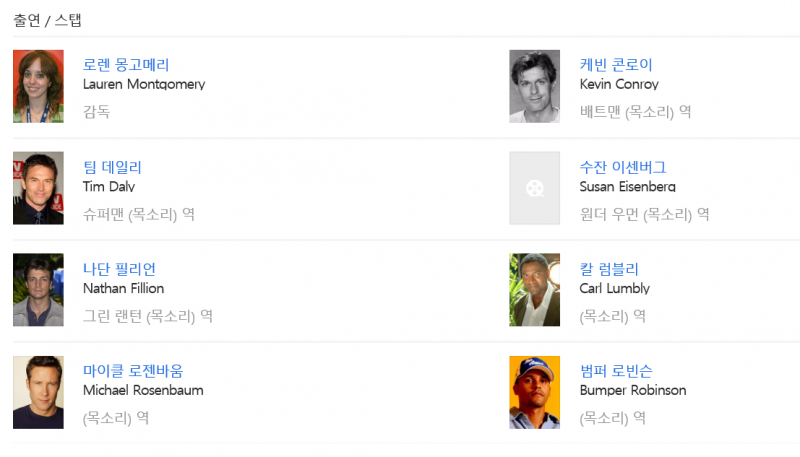Open Bumper Robinson's profile photo
Screen dimensions: 800x457
coord(534,392)
